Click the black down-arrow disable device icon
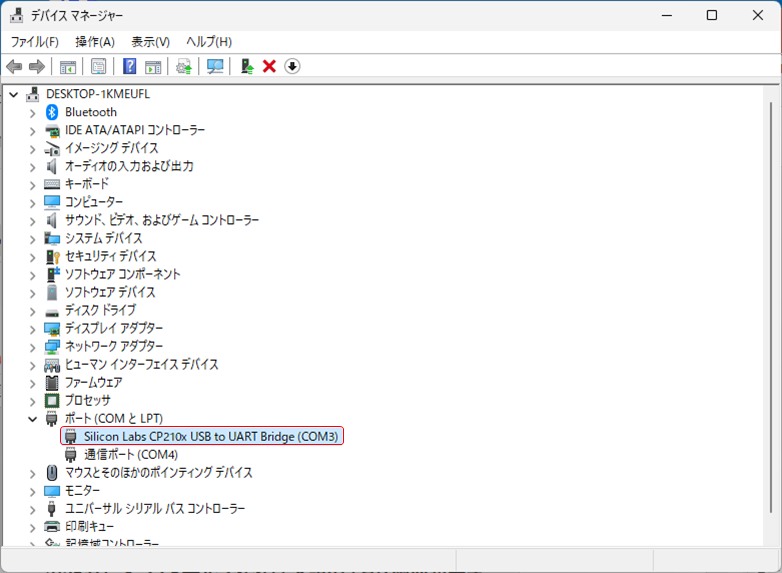 click(x=292, y=66)
